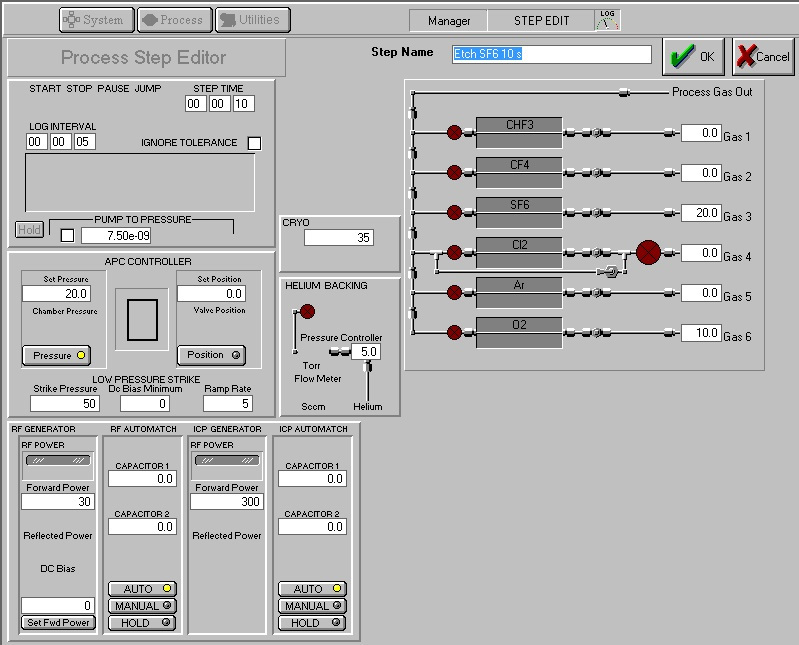The height and width of the screenshot is (645, 799).
Task: Click the Gas 4 Cl2 flow field
Action: pyautogui.click(x=701, y=253)
